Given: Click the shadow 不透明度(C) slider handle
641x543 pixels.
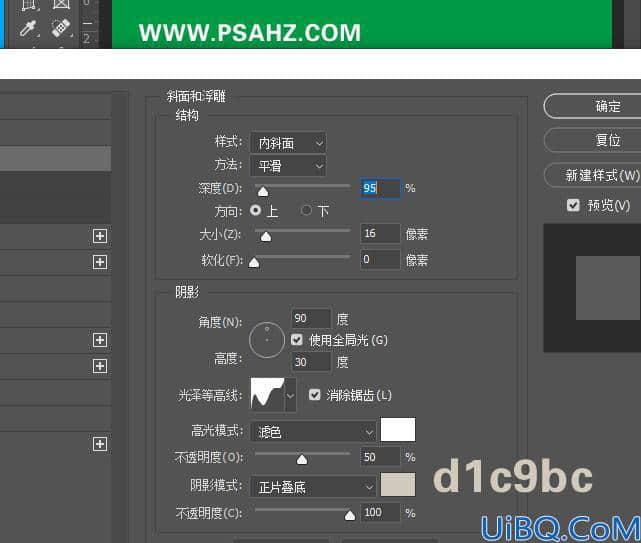Looking at the screenshot, I should click(x=350, y=515).
